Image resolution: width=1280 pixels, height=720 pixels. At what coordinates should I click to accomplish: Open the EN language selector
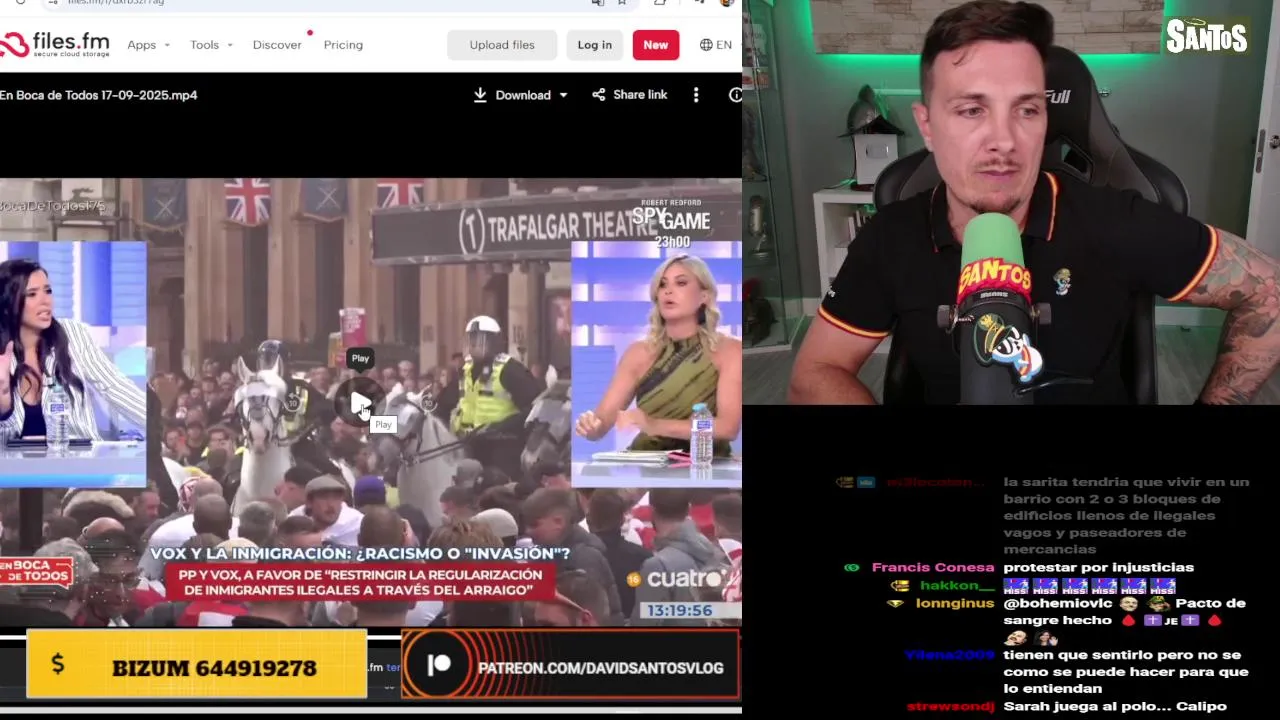[x=716, y=45]
